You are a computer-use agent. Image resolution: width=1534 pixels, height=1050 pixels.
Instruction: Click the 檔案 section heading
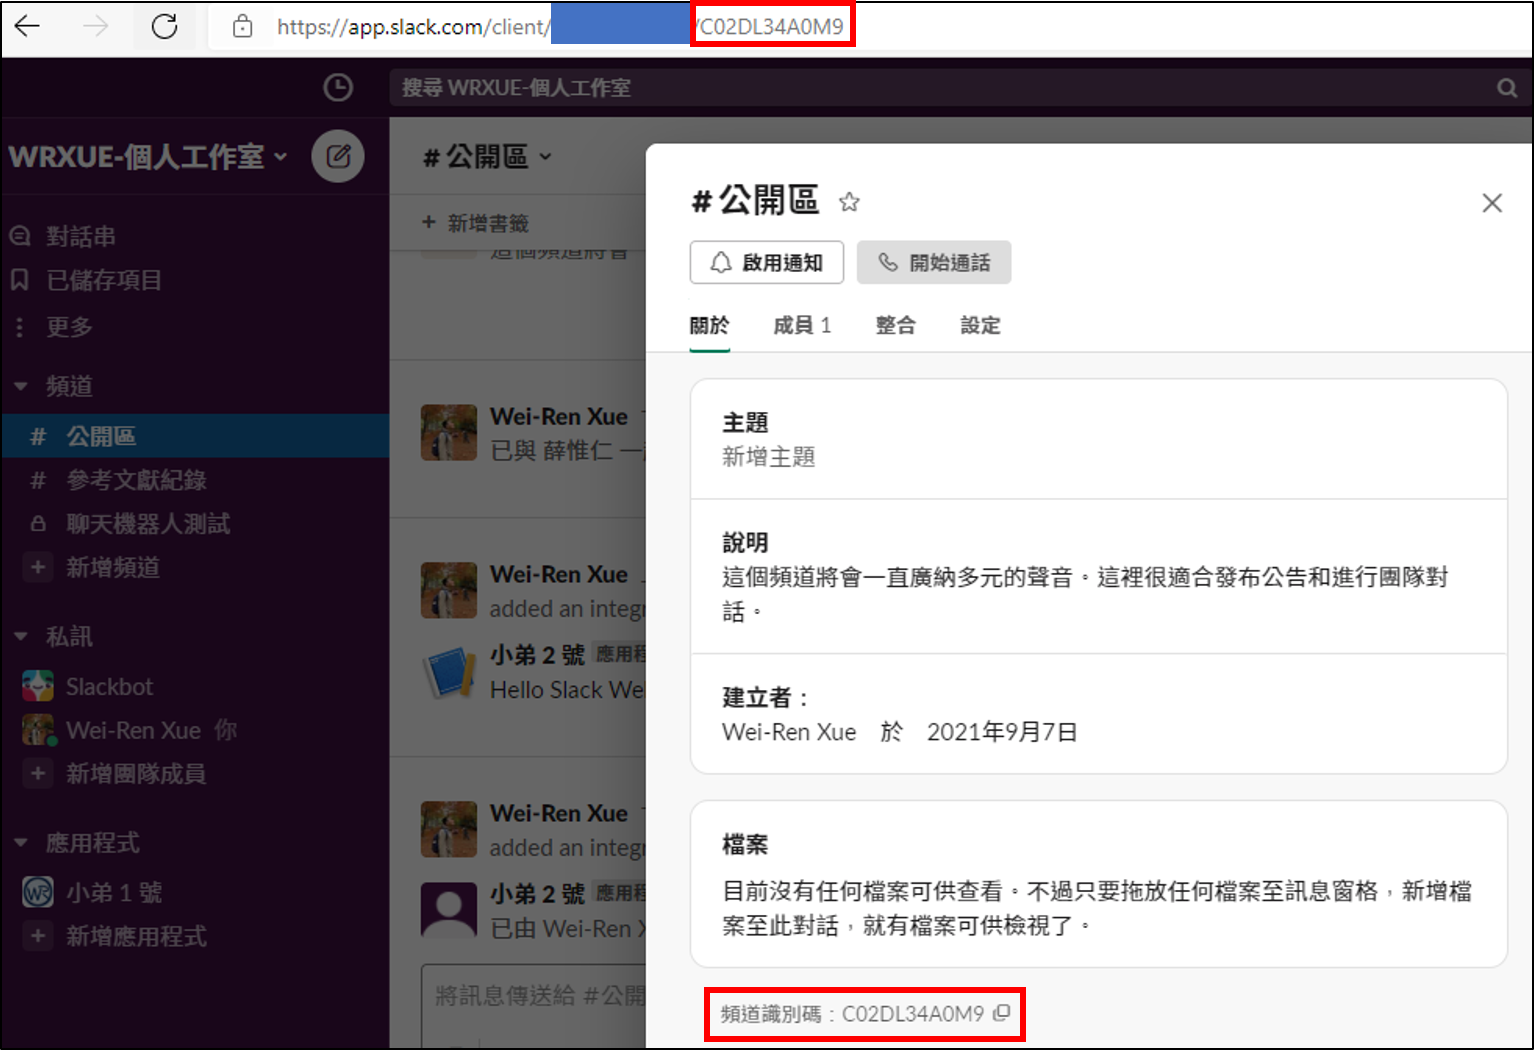[745, 844]
